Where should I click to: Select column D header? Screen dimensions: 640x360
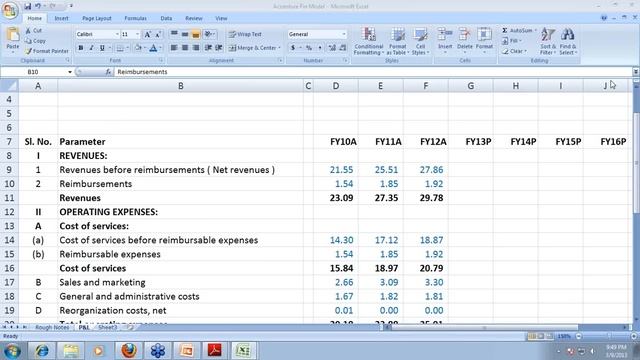click(x=336, y=86)
